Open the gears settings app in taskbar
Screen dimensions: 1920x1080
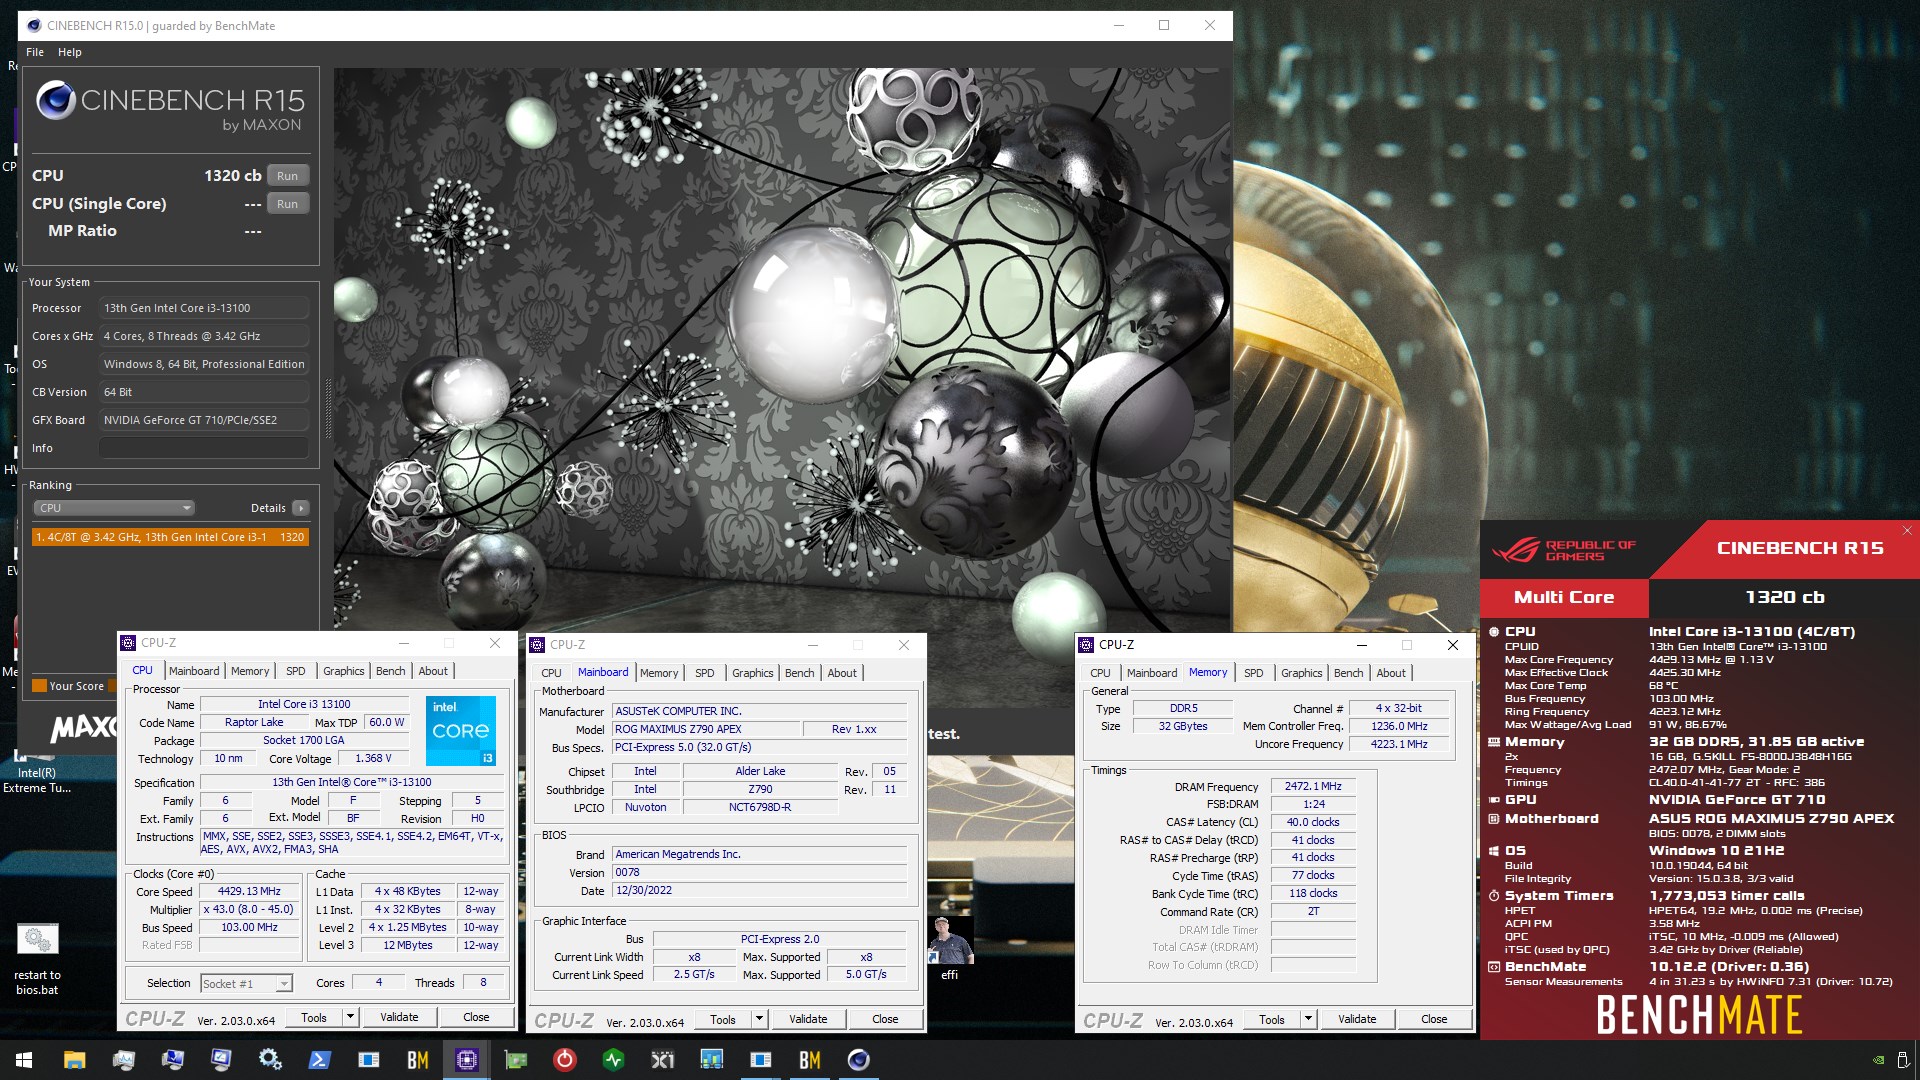[x=270, y=1060]
